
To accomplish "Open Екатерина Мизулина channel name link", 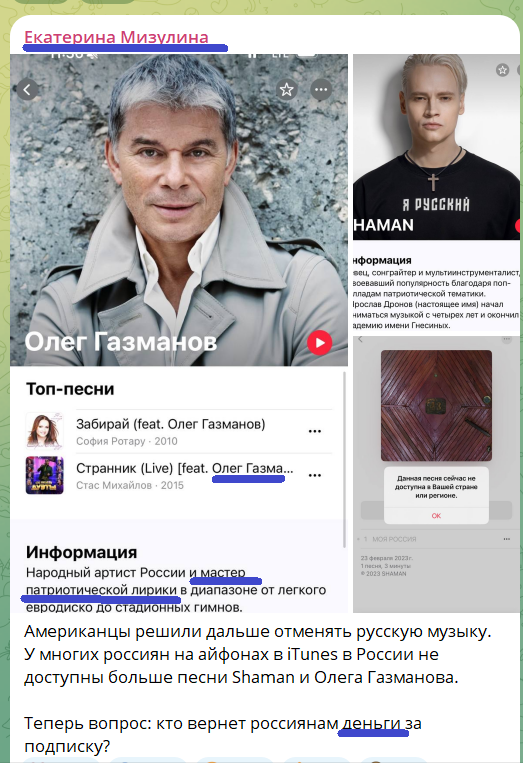I will click(x=116, y=37).
